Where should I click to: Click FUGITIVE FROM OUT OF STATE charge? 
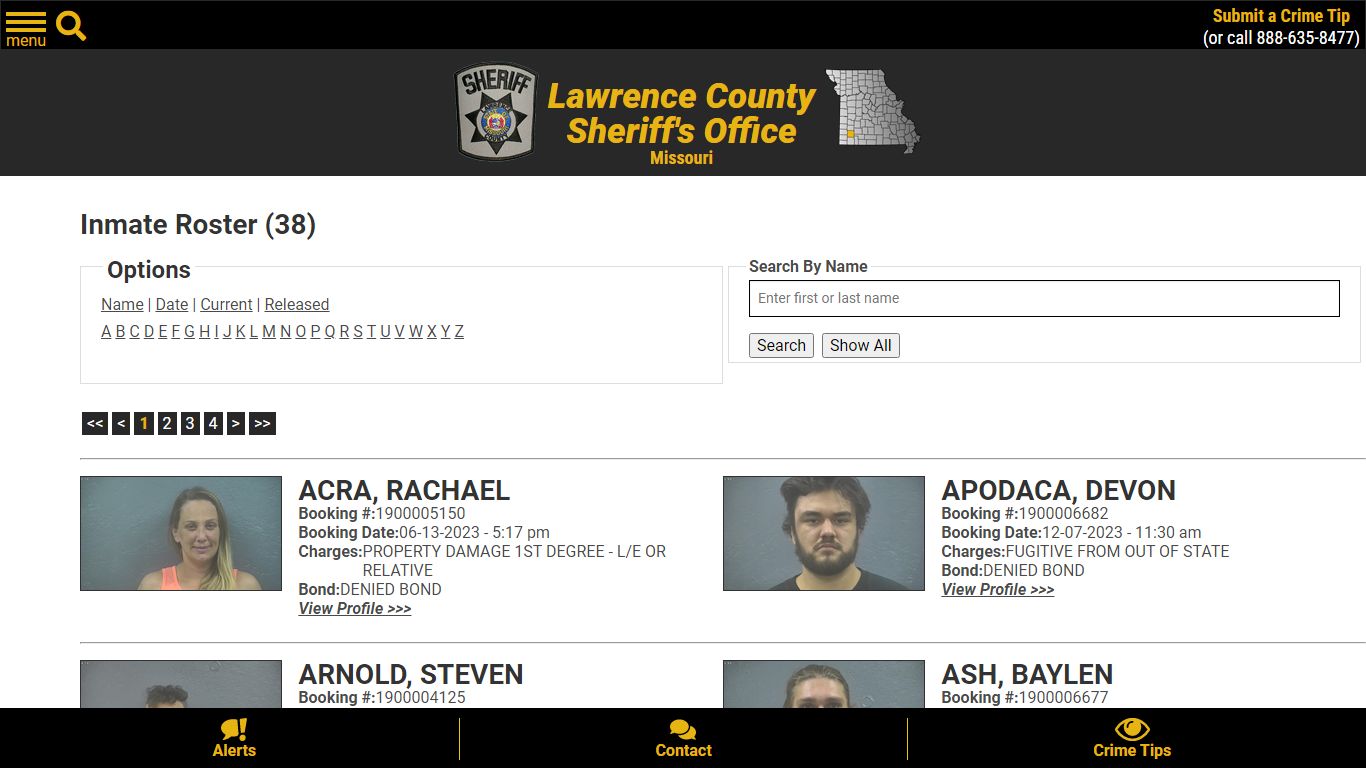1117,551
